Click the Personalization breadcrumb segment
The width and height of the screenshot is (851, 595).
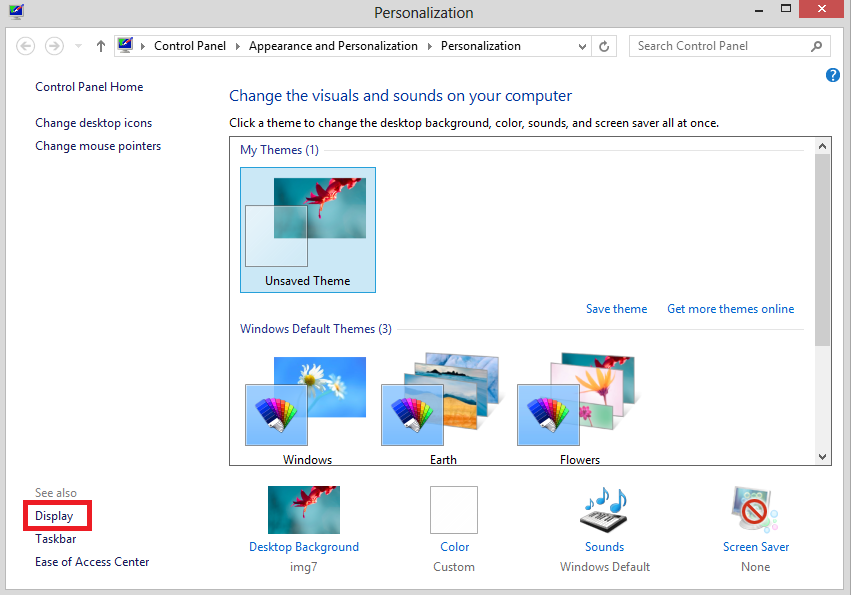[481, 46]
